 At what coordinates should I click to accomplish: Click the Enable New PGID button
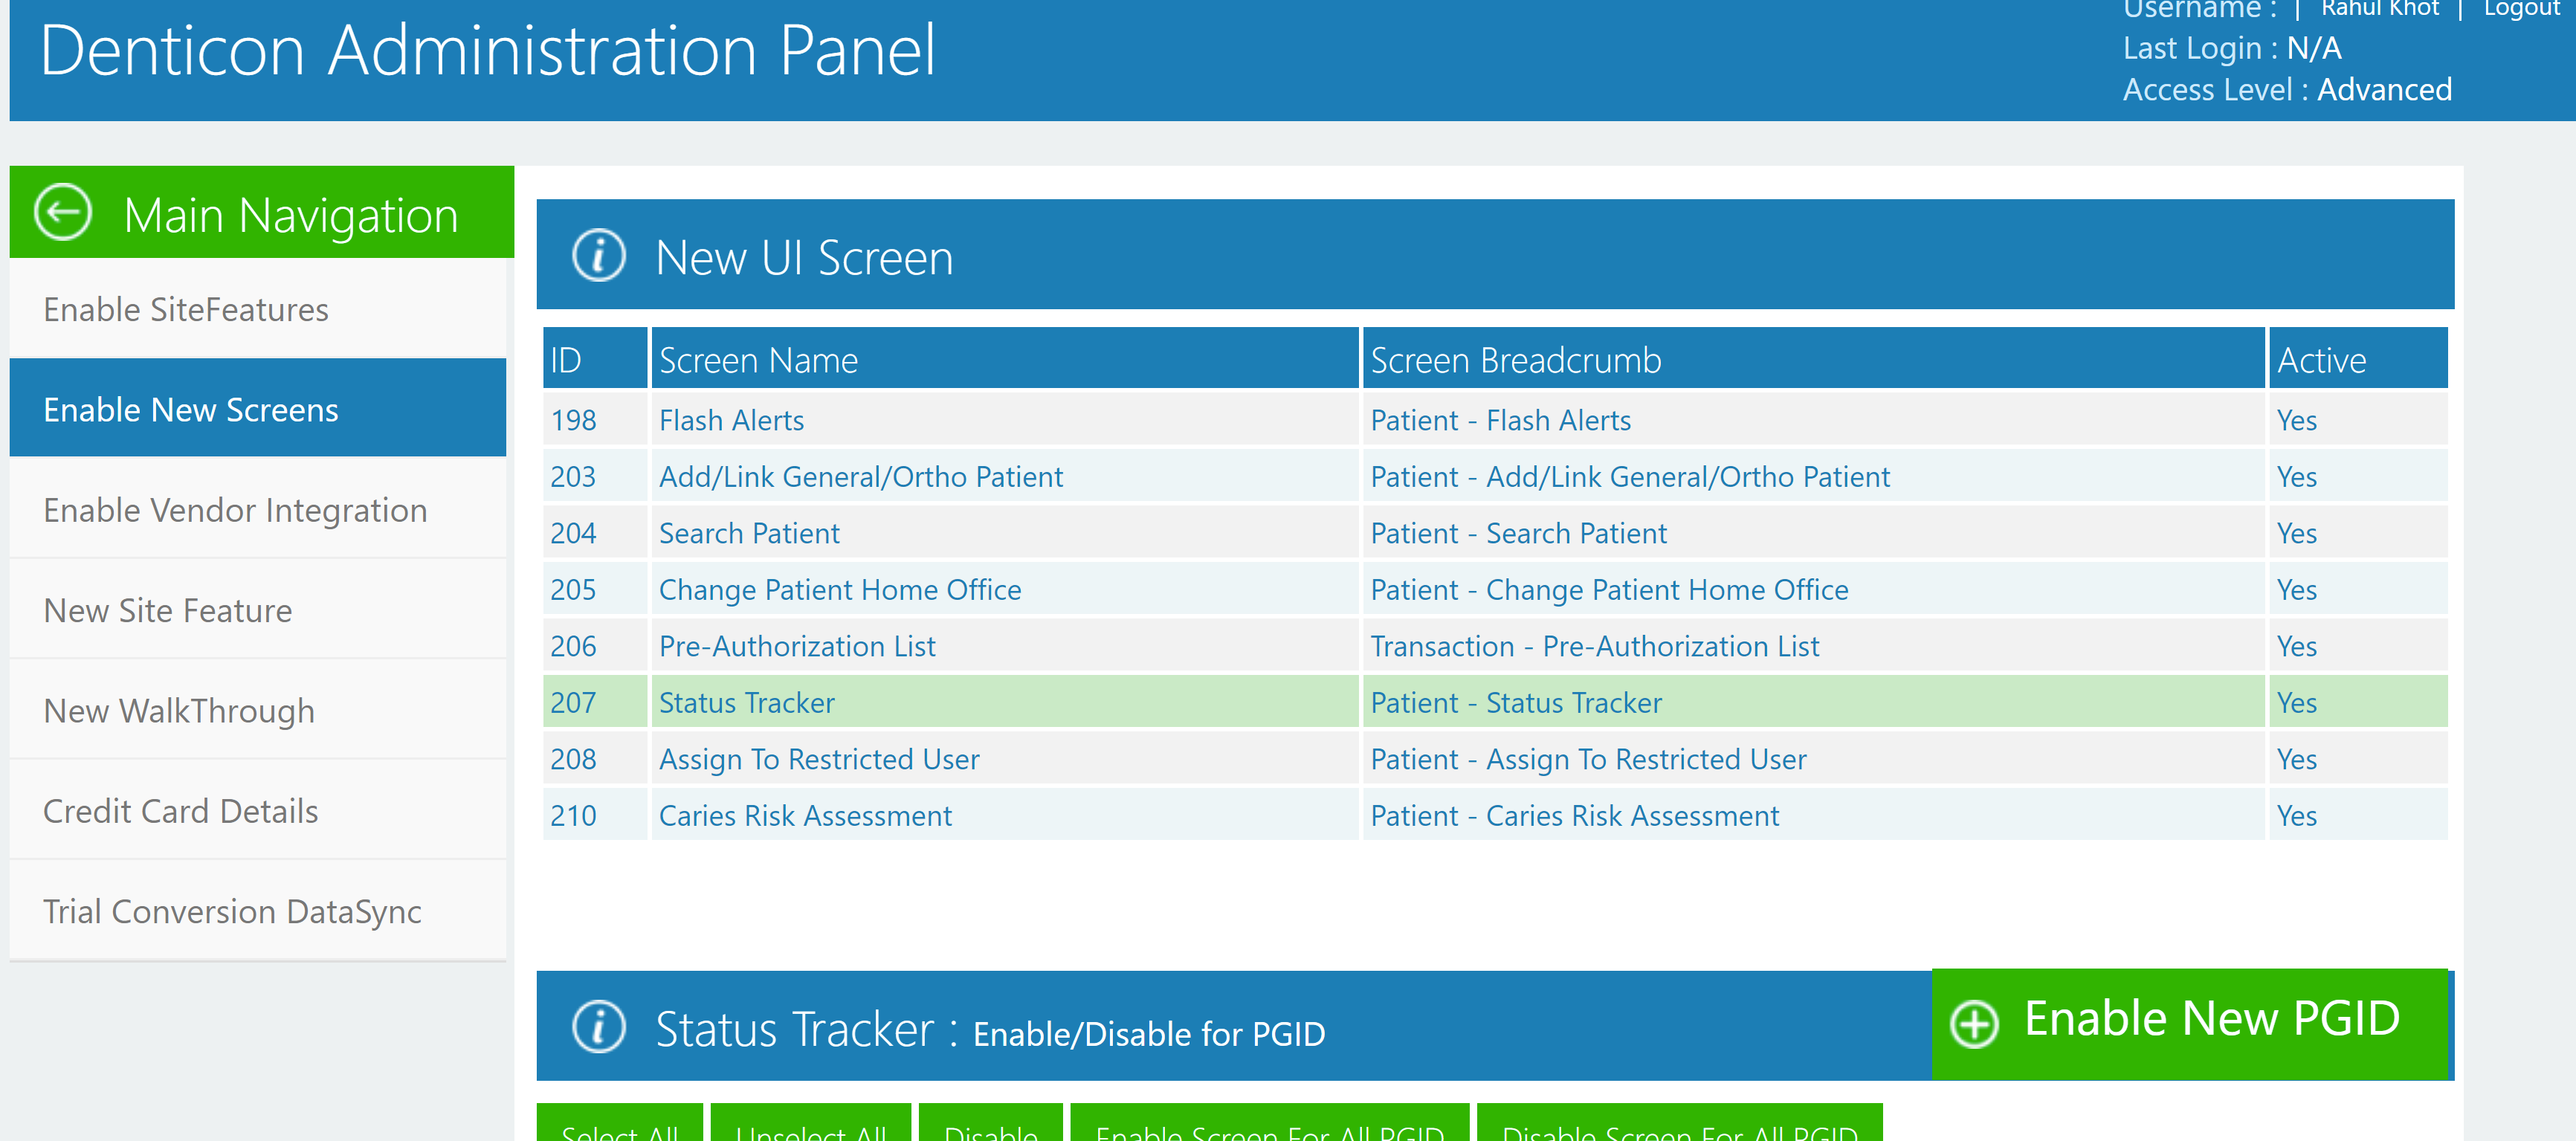(2189, 1023)
